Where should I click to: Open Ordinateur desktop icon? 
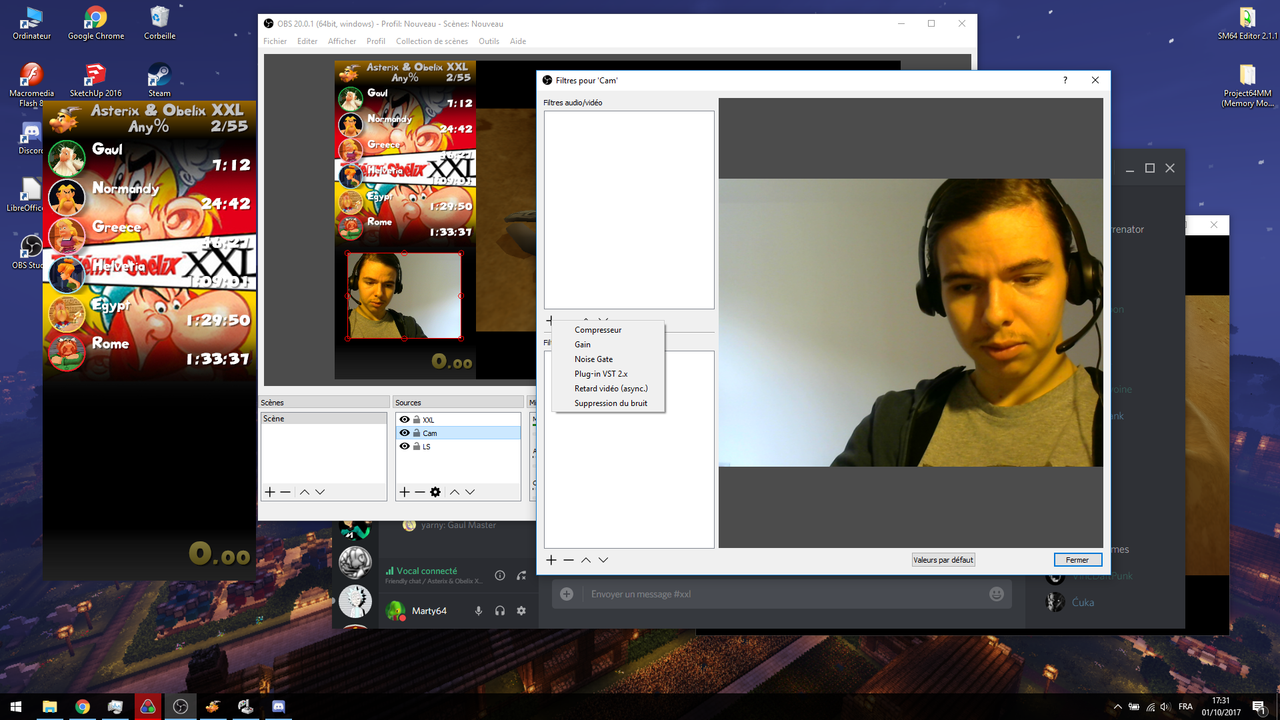click(x=32, y=22)
